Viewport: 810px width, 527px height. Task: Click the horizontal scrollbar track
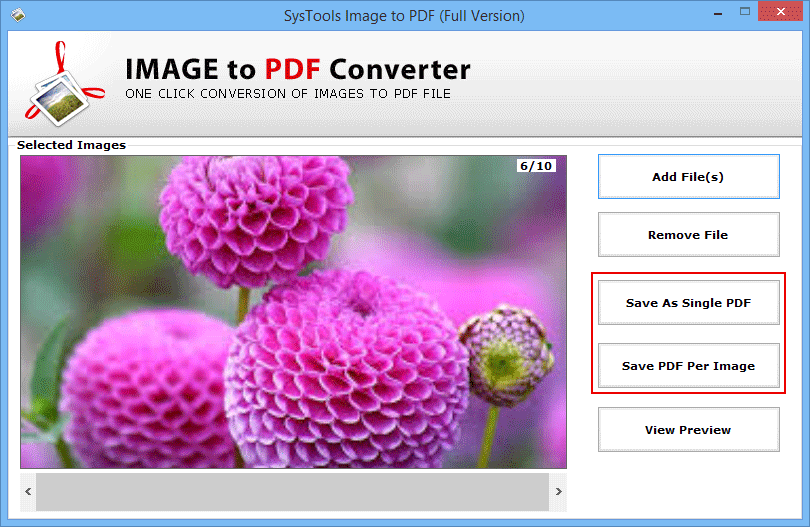292,491
